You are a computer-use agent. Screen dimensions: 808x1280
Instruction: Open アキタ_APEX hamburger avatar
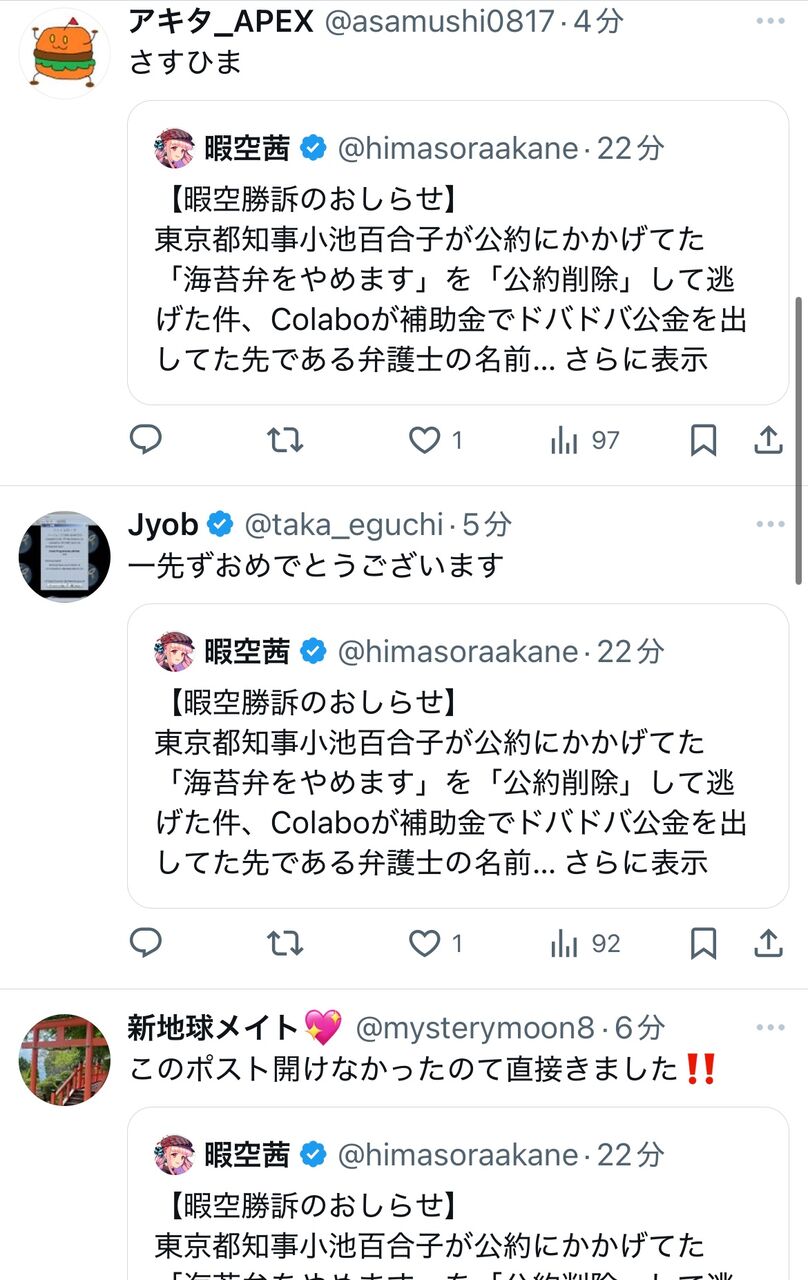[64, 53]
